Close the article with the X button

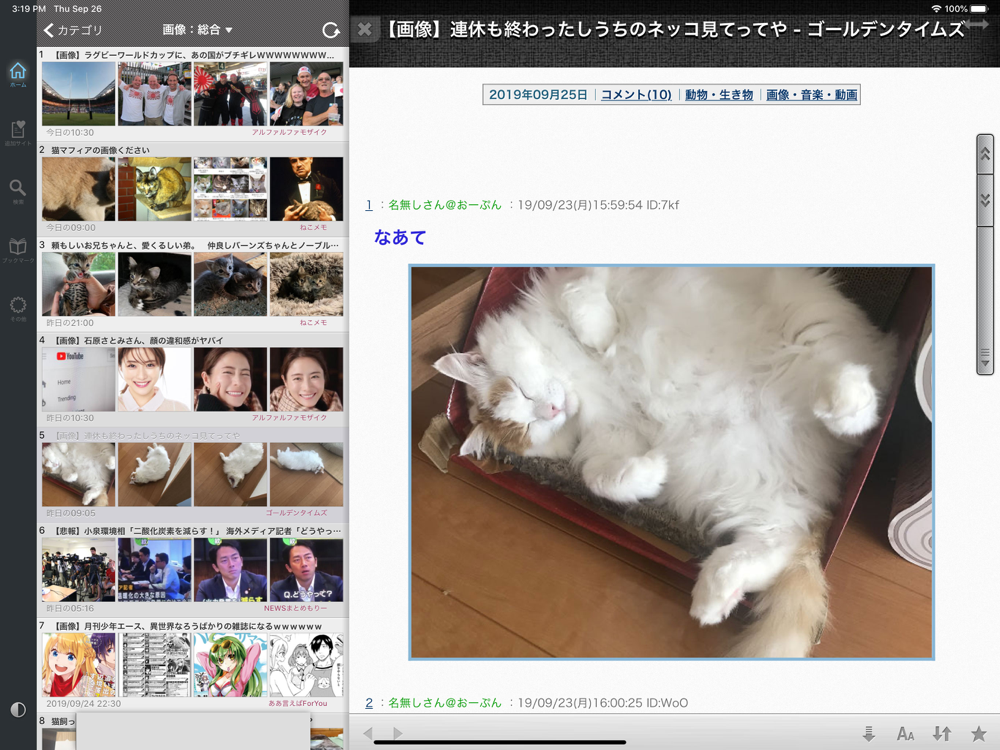[x=365, y=29]
